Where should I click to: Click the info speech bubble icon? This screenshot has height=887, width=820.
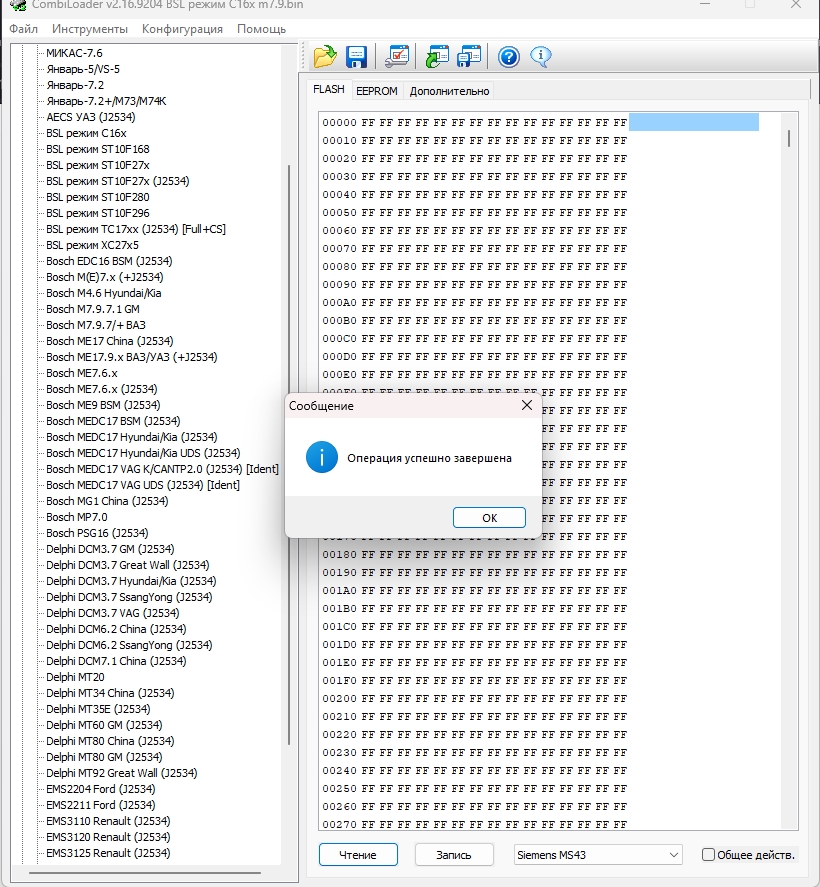[541, 57]
